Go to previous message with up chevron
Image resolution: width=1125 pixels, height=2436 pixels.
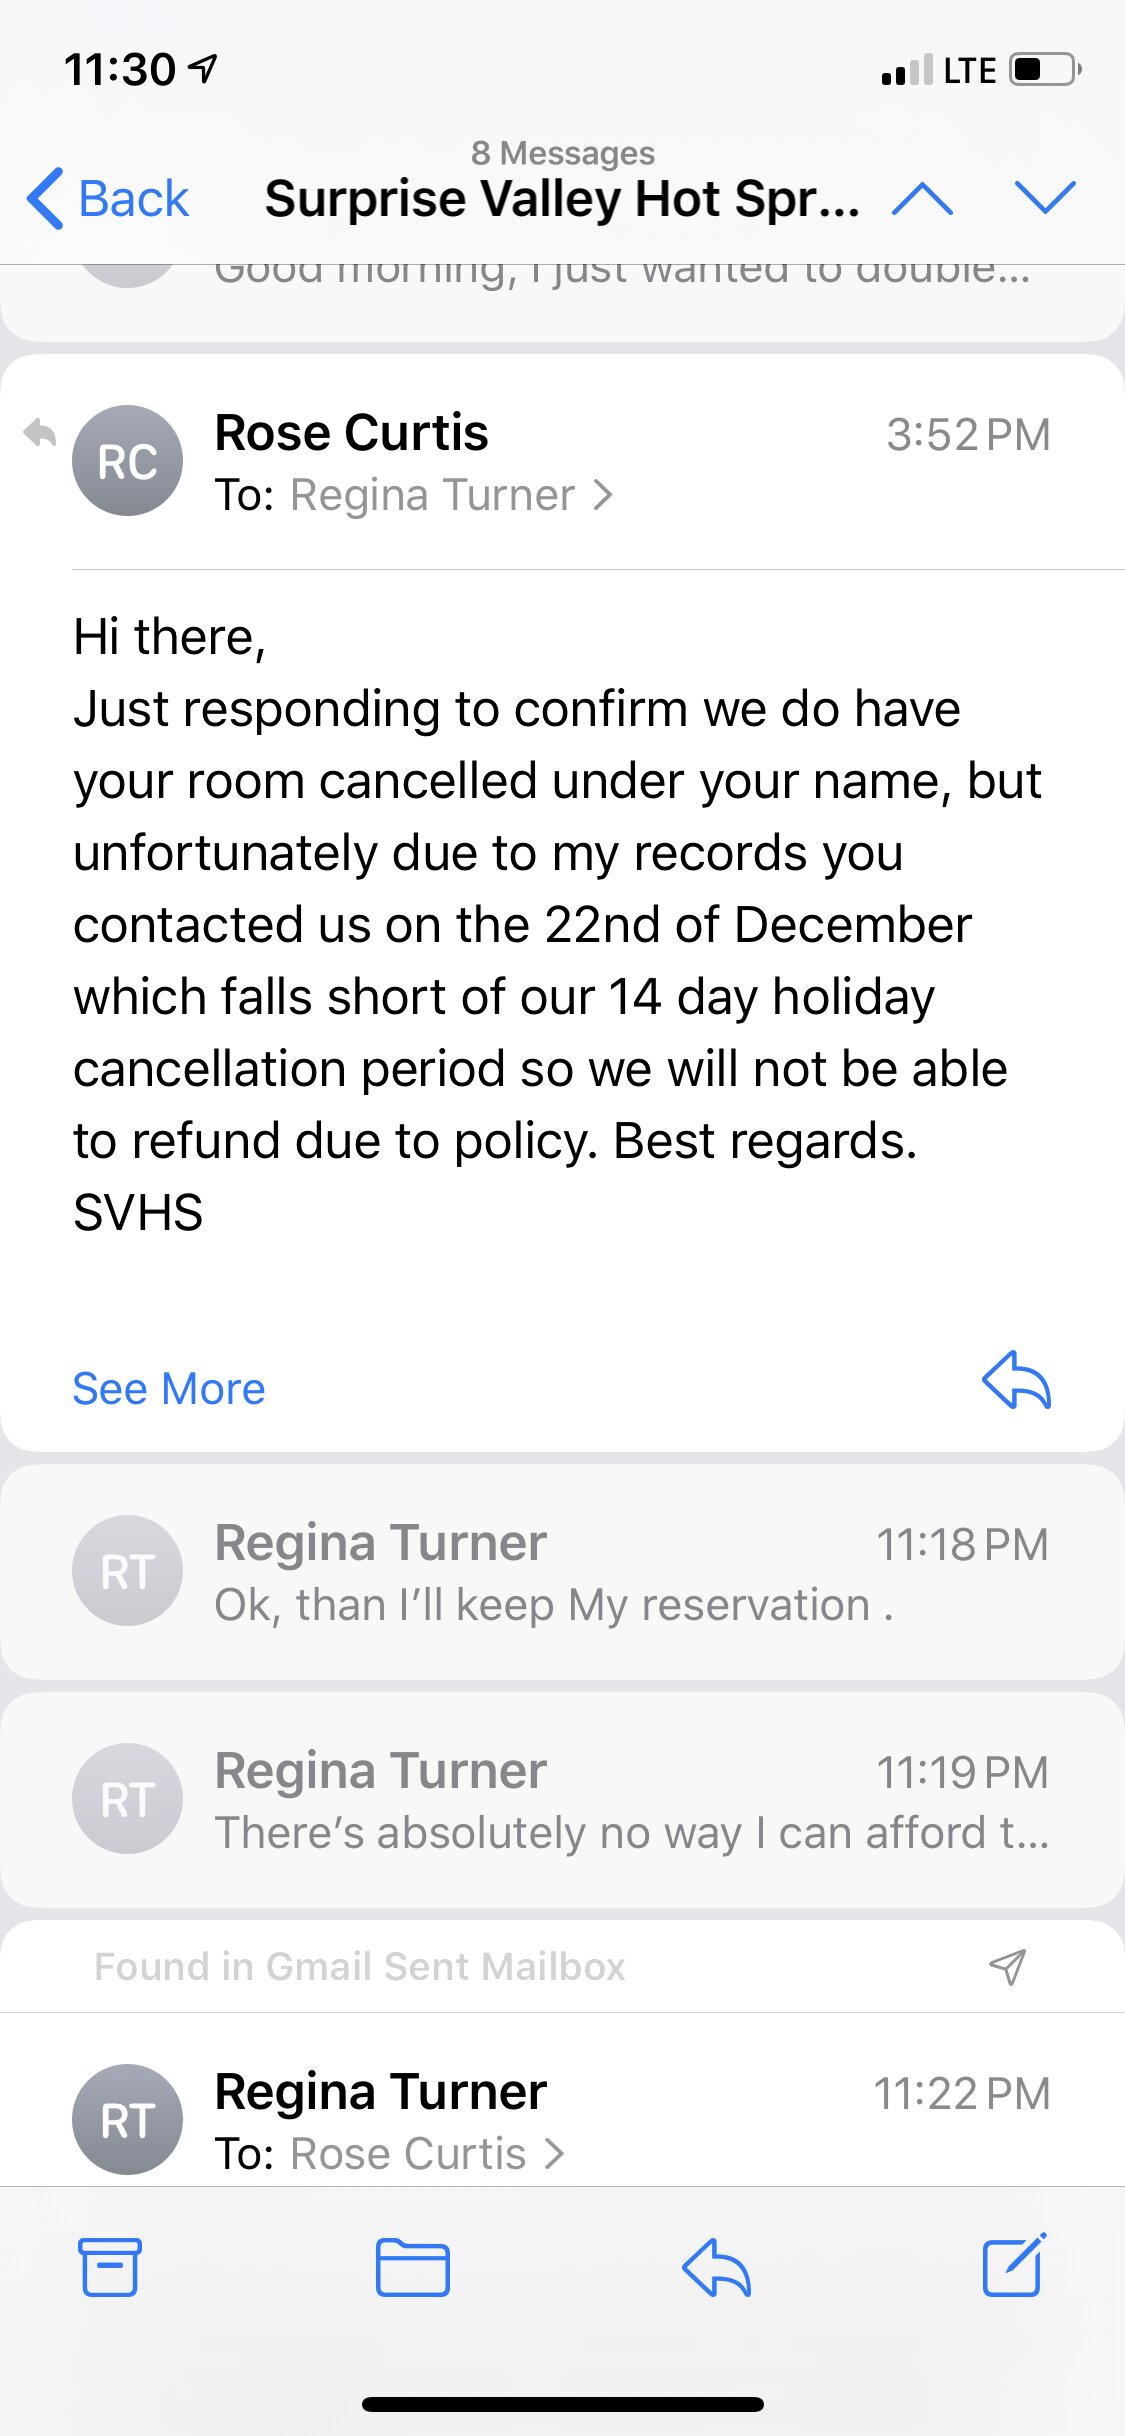click(x=922, y=198)
